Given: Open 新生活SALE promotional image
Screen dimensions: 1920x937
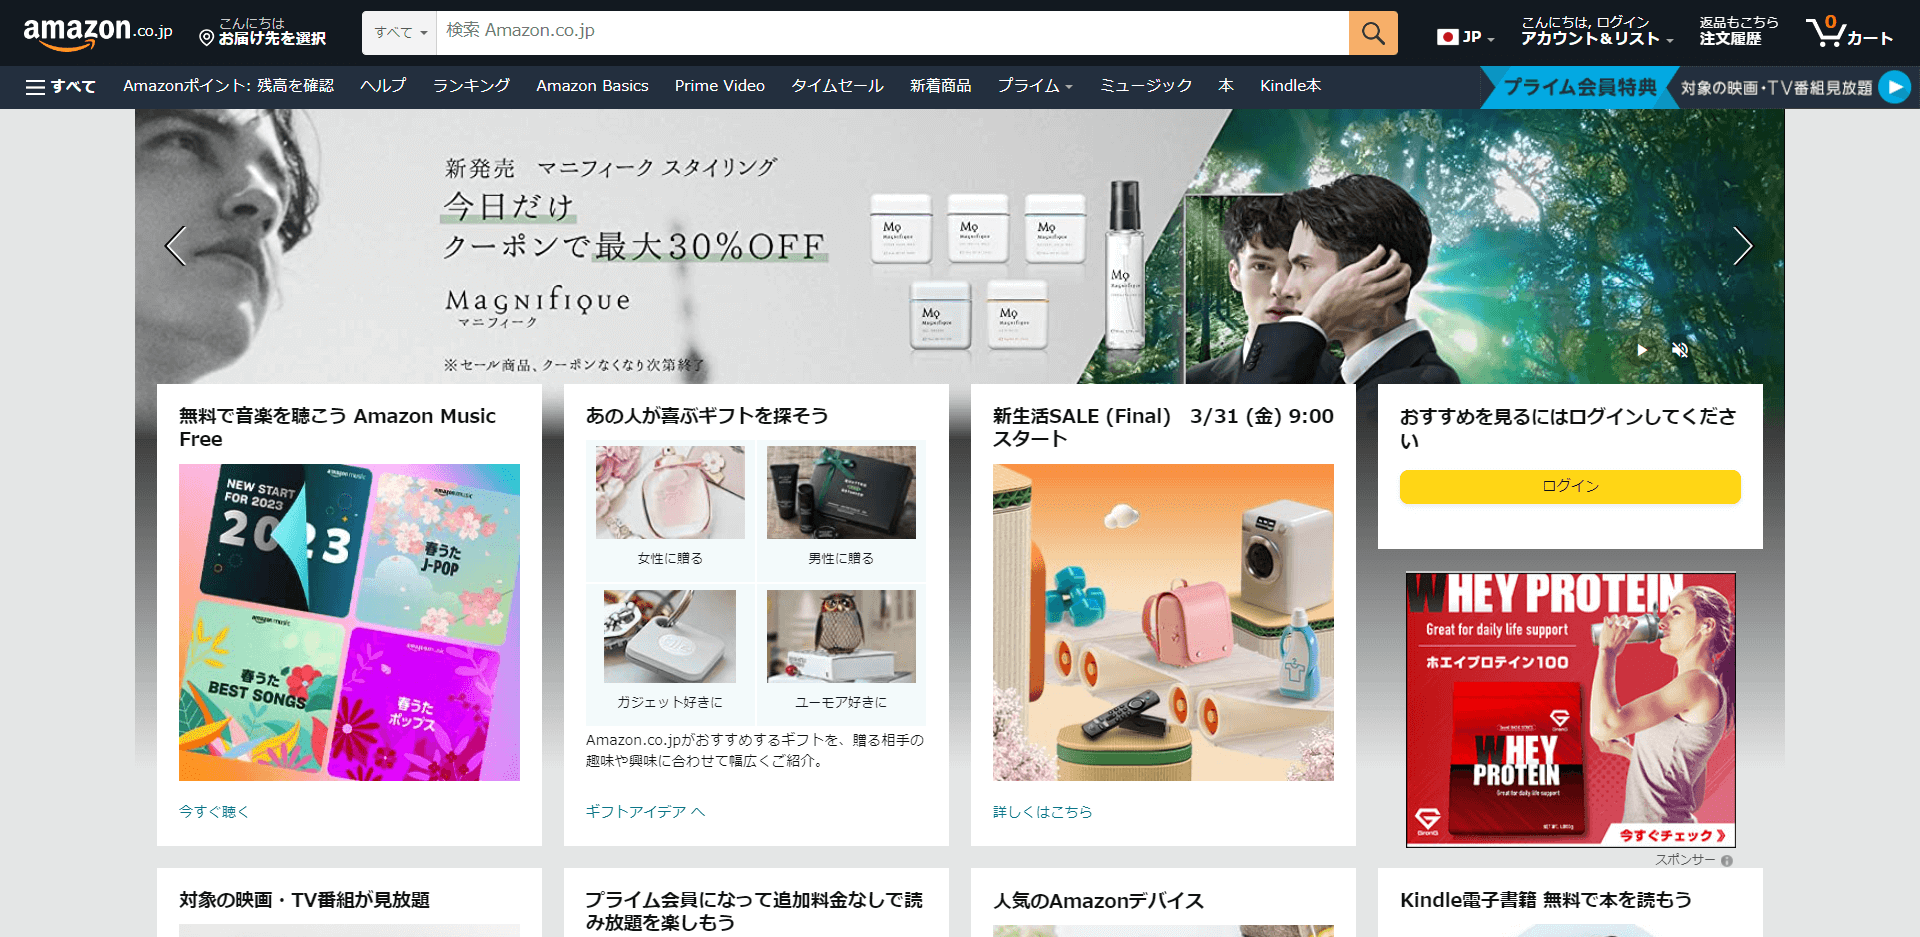Looking at the screenshot, I should (1163, 622).
